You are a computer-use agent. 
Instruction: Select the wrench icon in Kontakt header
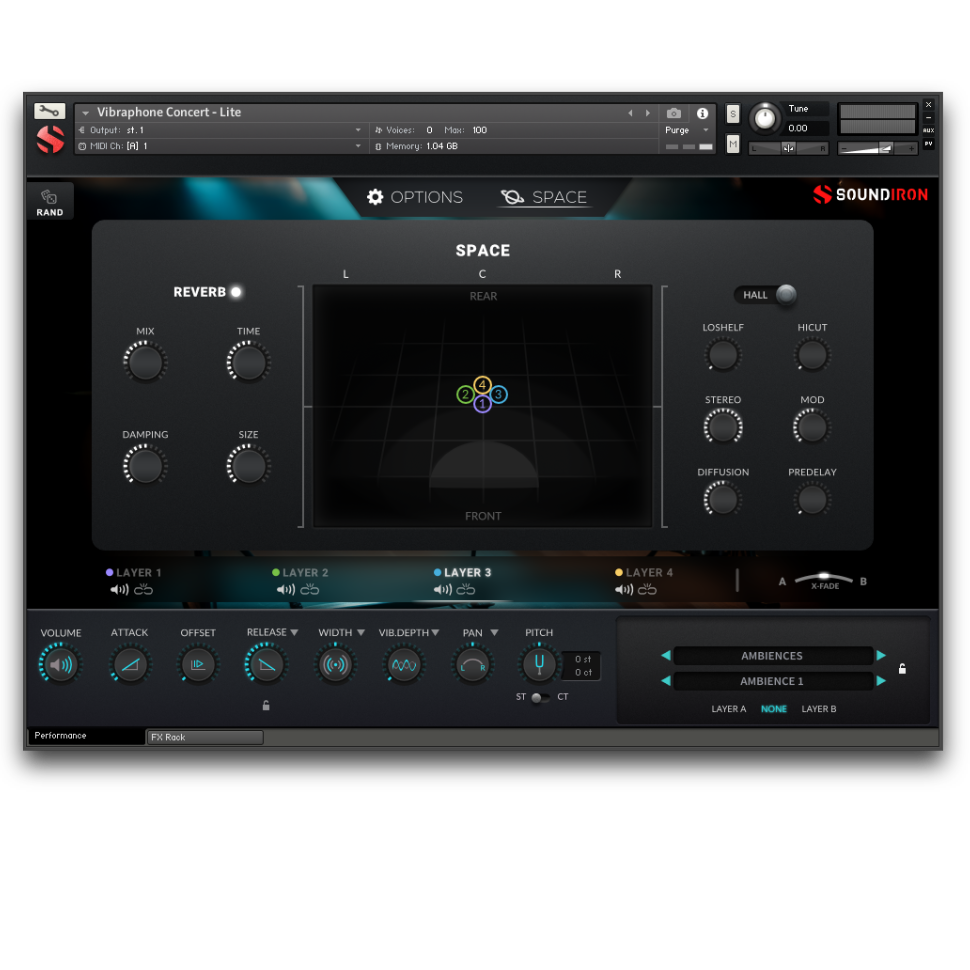[x=49, y=110]
